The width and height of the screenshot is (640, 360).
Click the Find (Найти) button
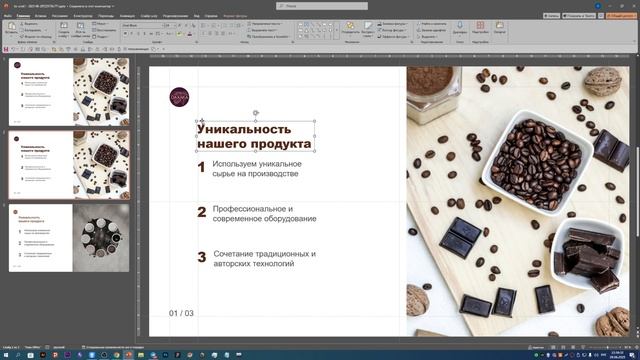432,24
